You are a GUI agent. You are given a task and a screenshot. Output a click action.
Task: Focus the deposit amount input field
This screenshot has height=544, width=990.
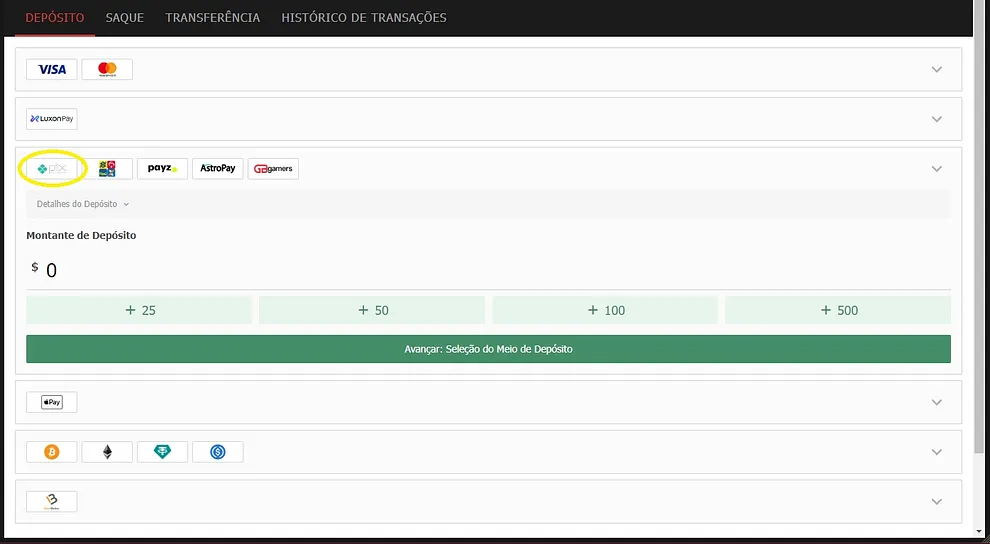pyautogui.click(x=488, y=271)
